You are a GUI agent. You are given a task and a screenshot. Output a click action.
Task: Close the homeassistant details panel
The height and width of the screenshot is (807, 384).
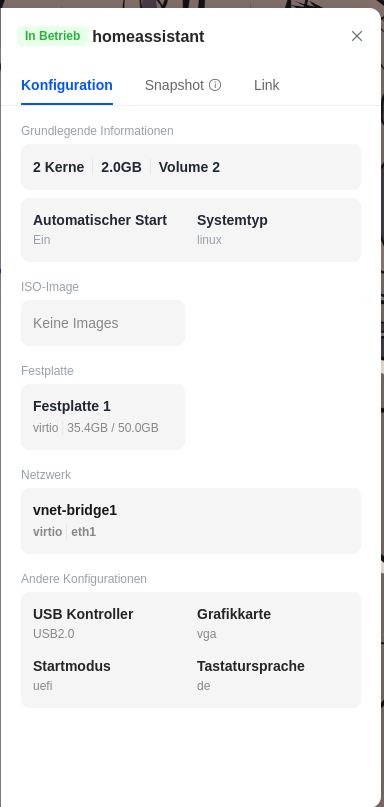pos(357,36)
